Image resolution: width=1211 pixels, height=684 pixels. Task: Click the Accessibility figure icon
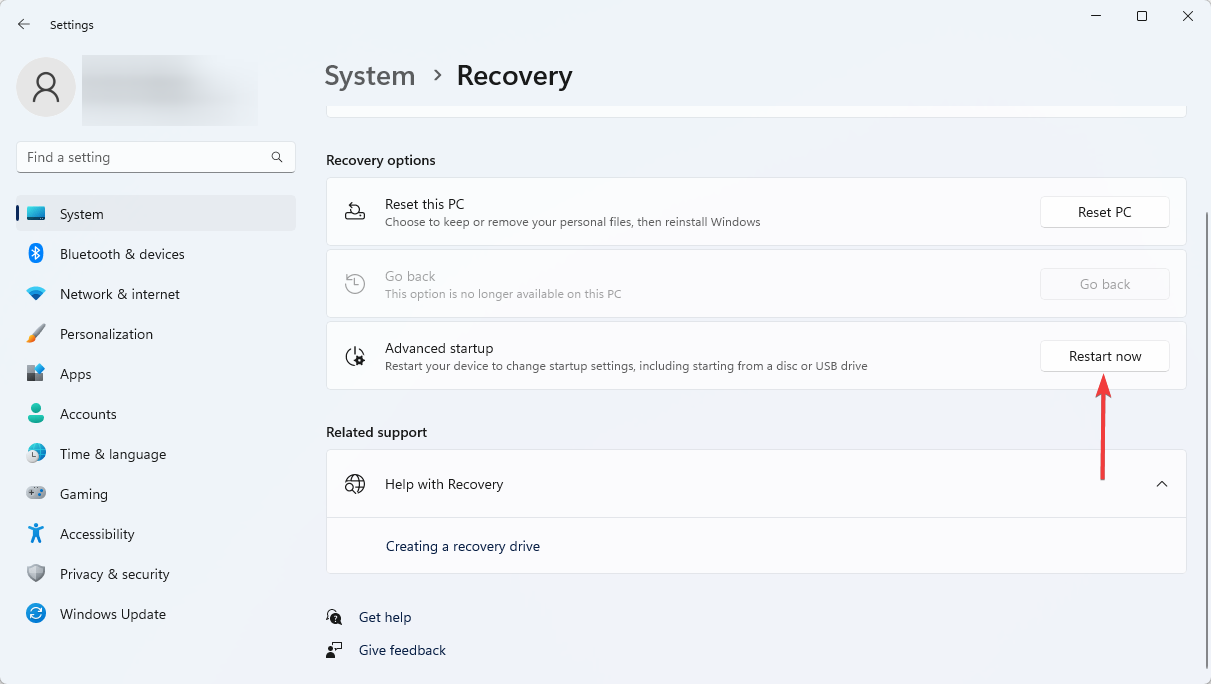click(x=36, y=534)
